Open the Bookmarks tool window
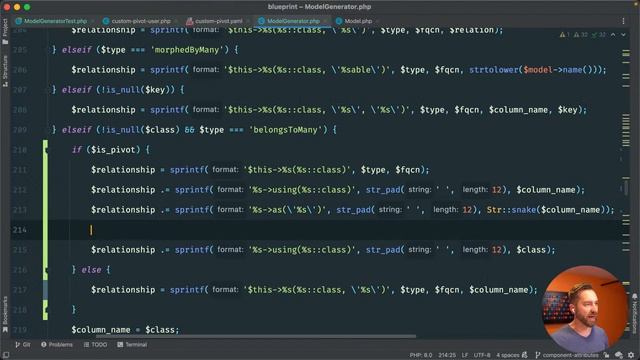The width and height of the screenshot is (640, 360). point(5,314)
